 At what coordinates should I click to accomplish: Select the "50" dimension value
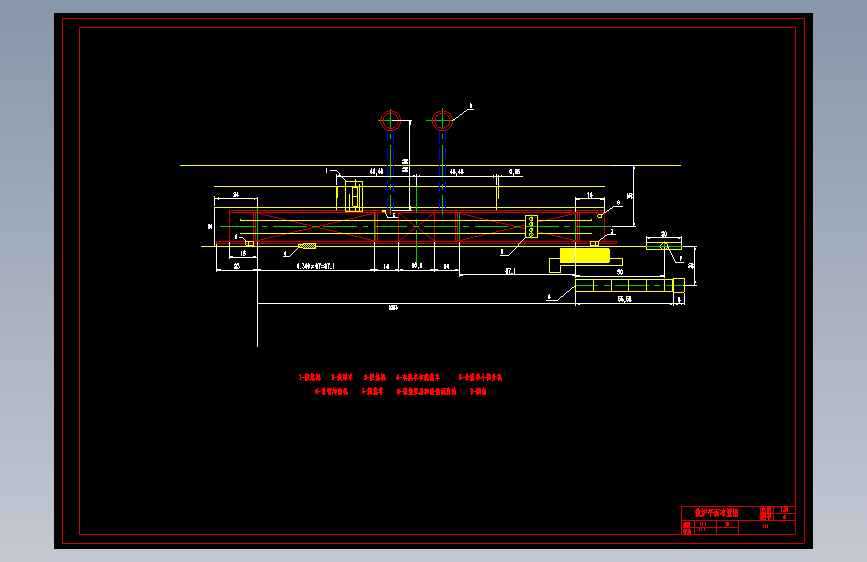[620, 272]
